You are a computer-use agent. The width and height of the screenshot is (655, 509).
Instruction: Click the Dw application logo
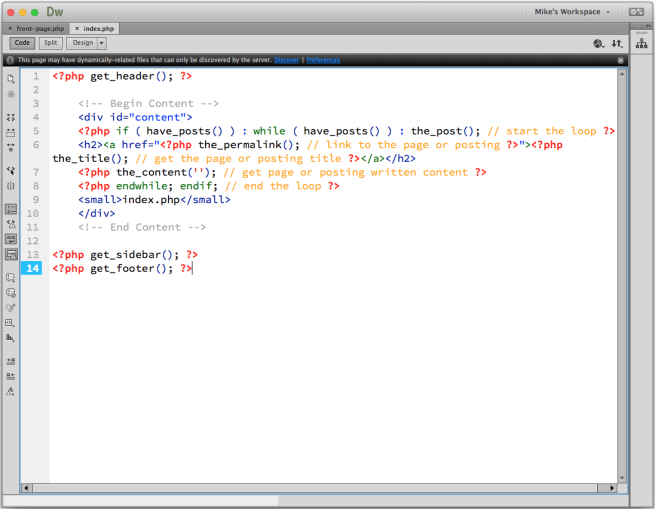coord(55,12)
